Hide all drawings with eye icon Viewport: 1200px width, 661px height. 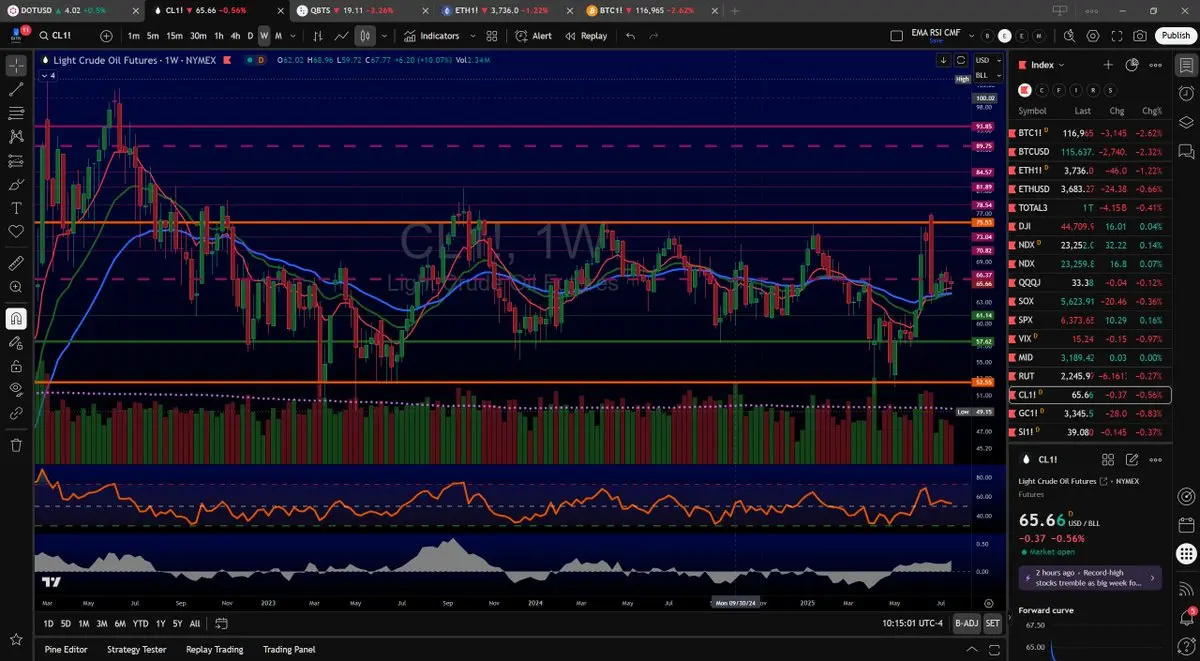click(x=16, y=389)
